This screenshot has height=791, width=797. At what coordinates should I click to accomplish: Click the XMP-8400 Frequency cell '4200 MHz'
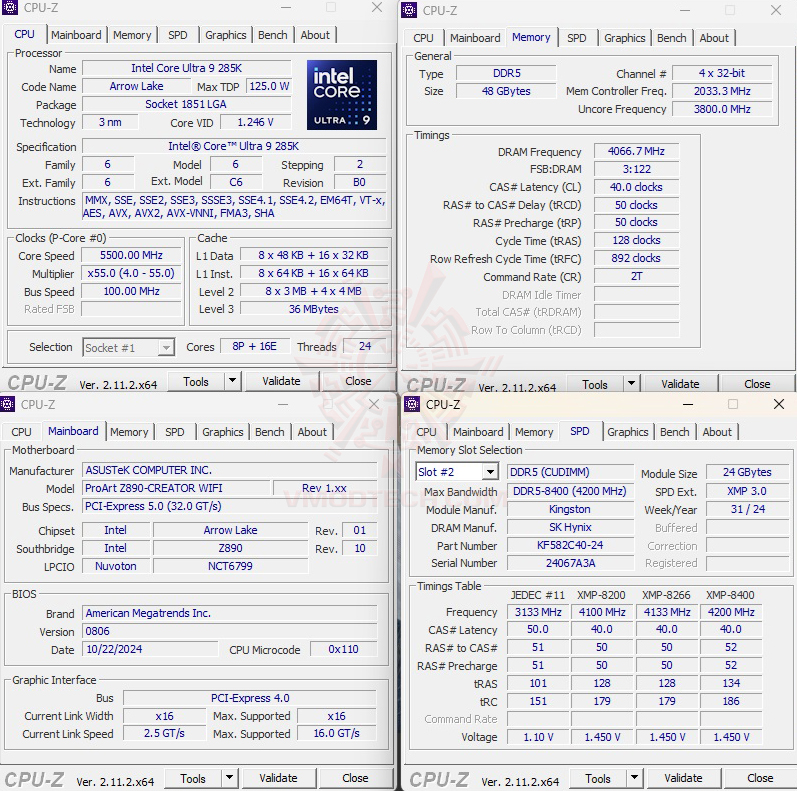731,612
